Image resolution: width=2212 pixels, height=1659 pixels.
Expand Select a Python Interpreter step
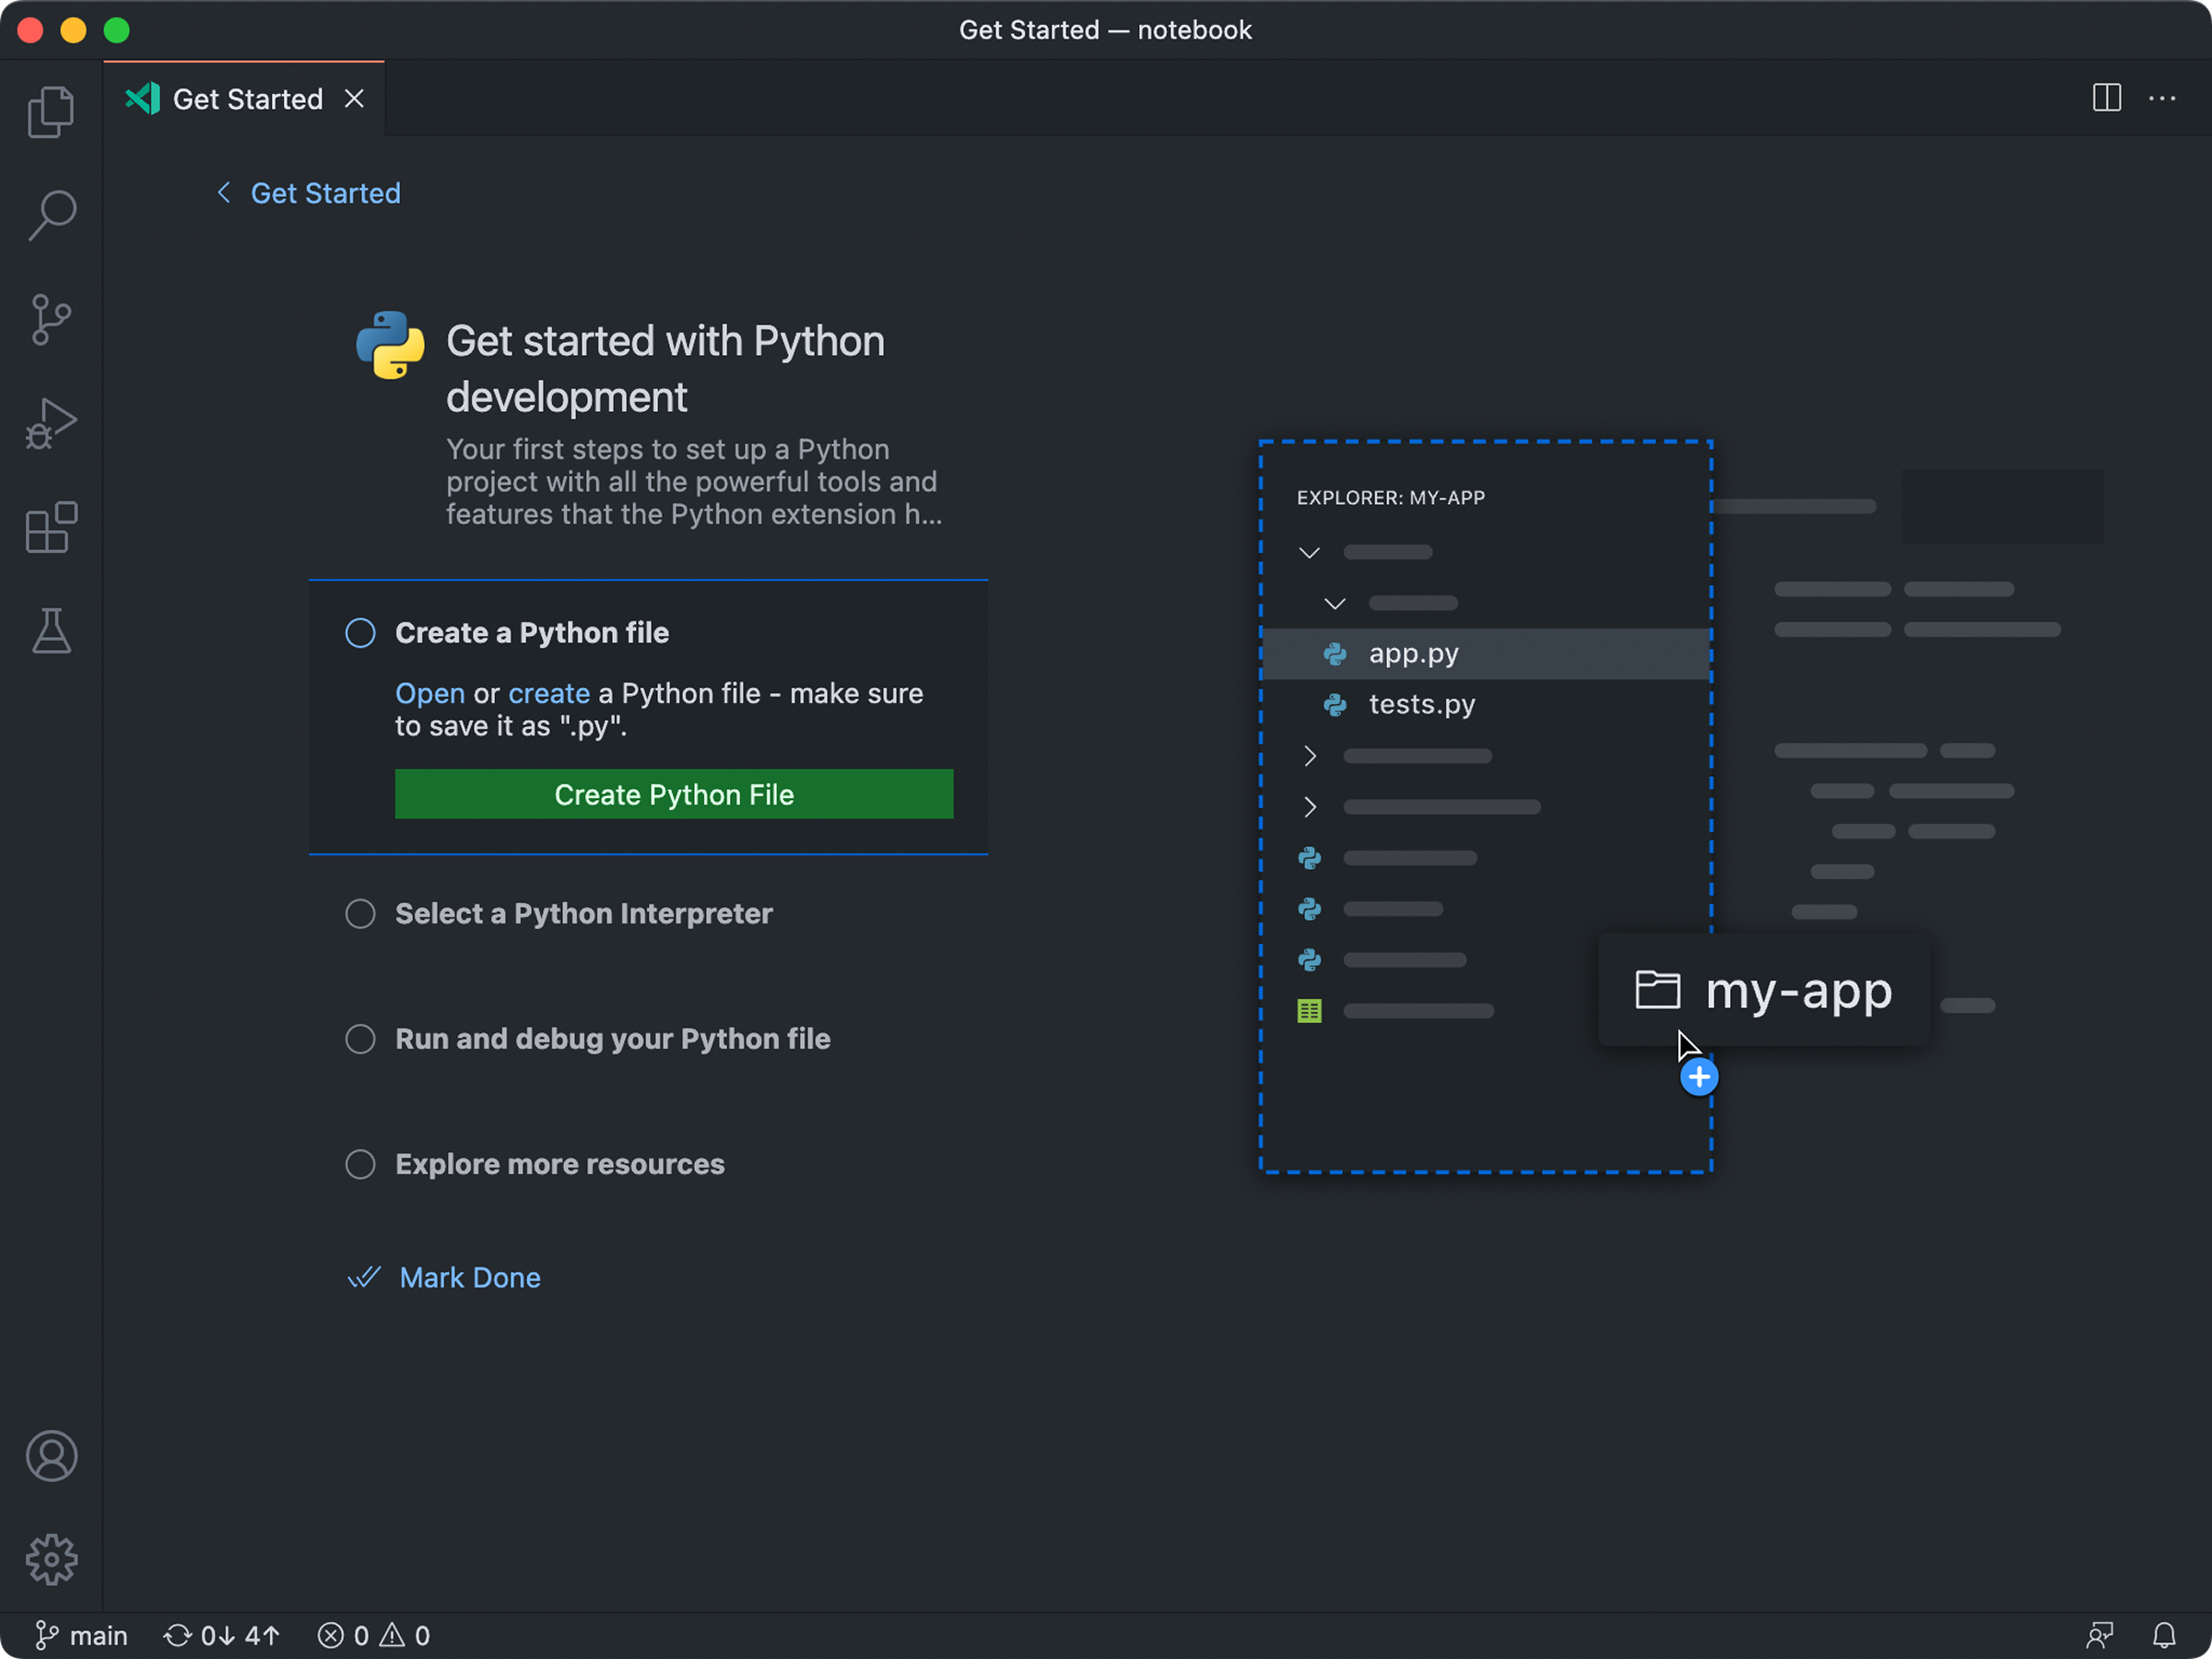click(x=584, y=914)
